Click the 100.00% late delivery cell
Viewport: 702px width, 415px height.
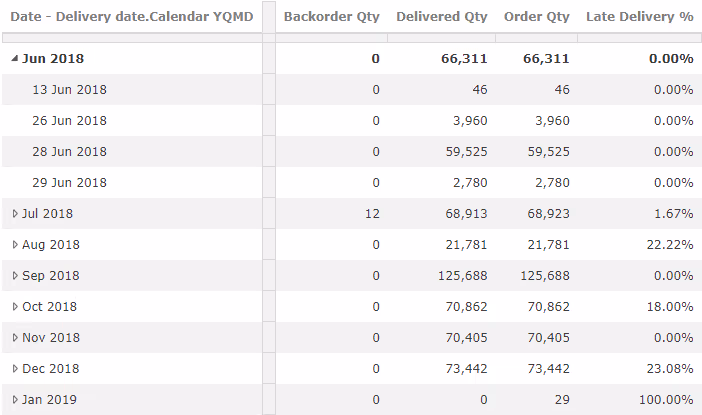pos(666,399)
